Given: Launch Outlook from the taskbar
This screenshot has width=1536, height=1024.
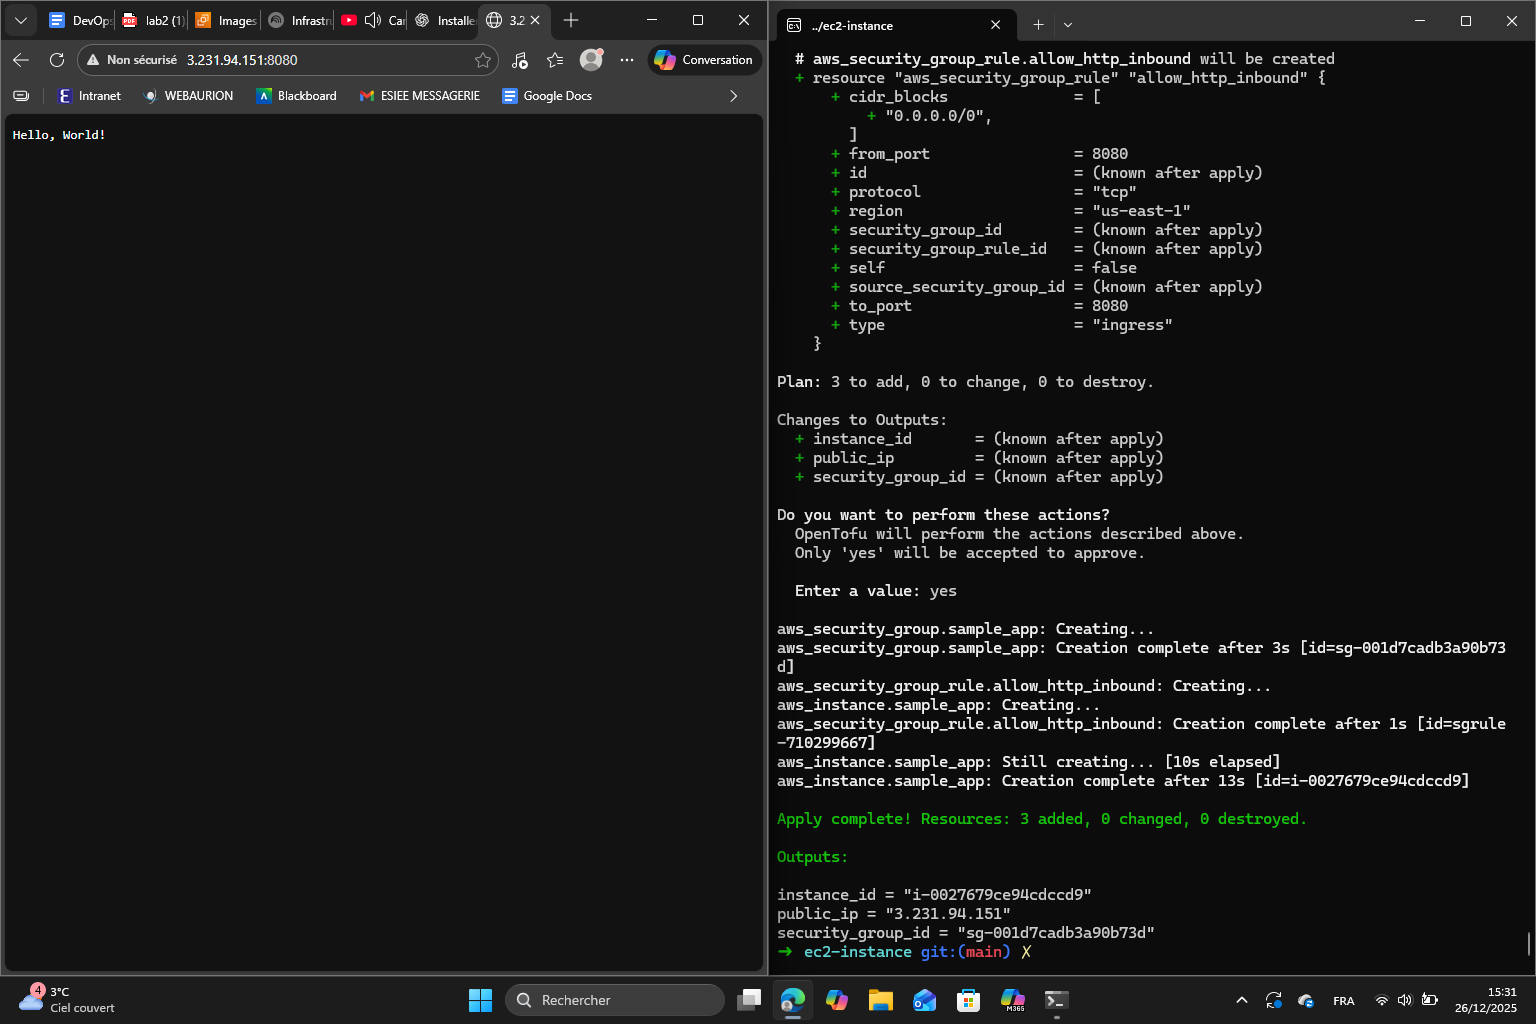Looking at the screenshot, I should [x=924, y=999].
